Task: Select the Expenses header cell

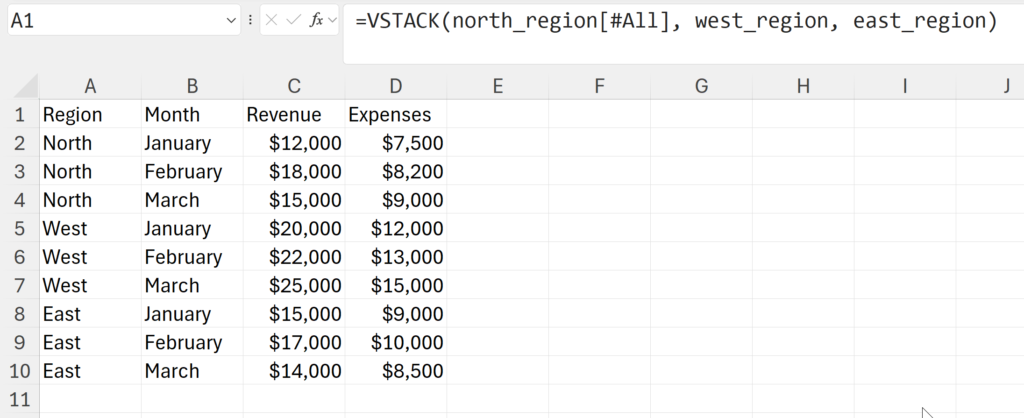Action: (x=396, y=114)
